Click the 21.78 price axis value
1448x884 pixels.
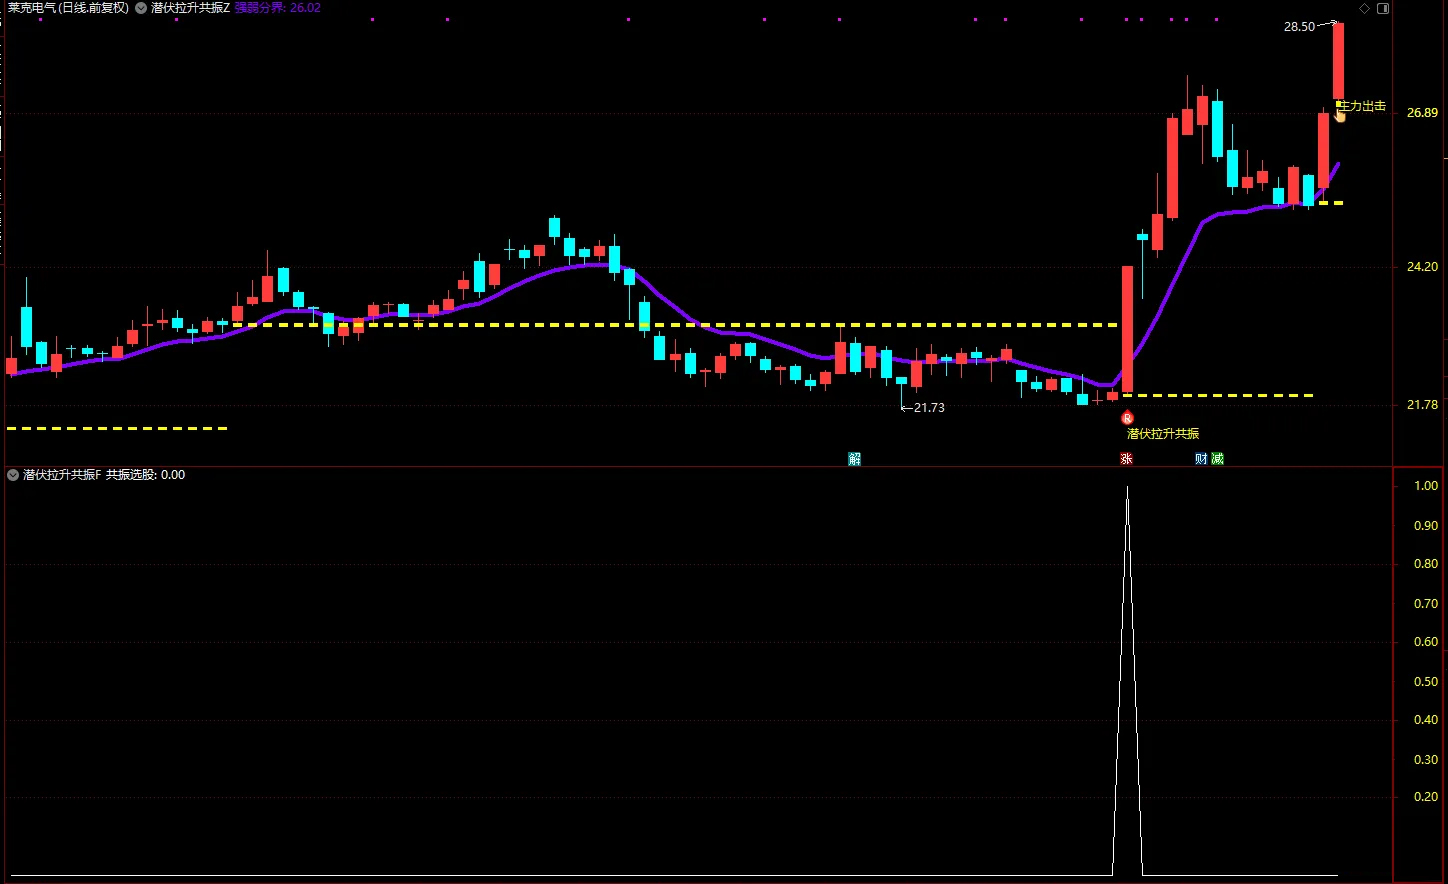(1422, 405)
